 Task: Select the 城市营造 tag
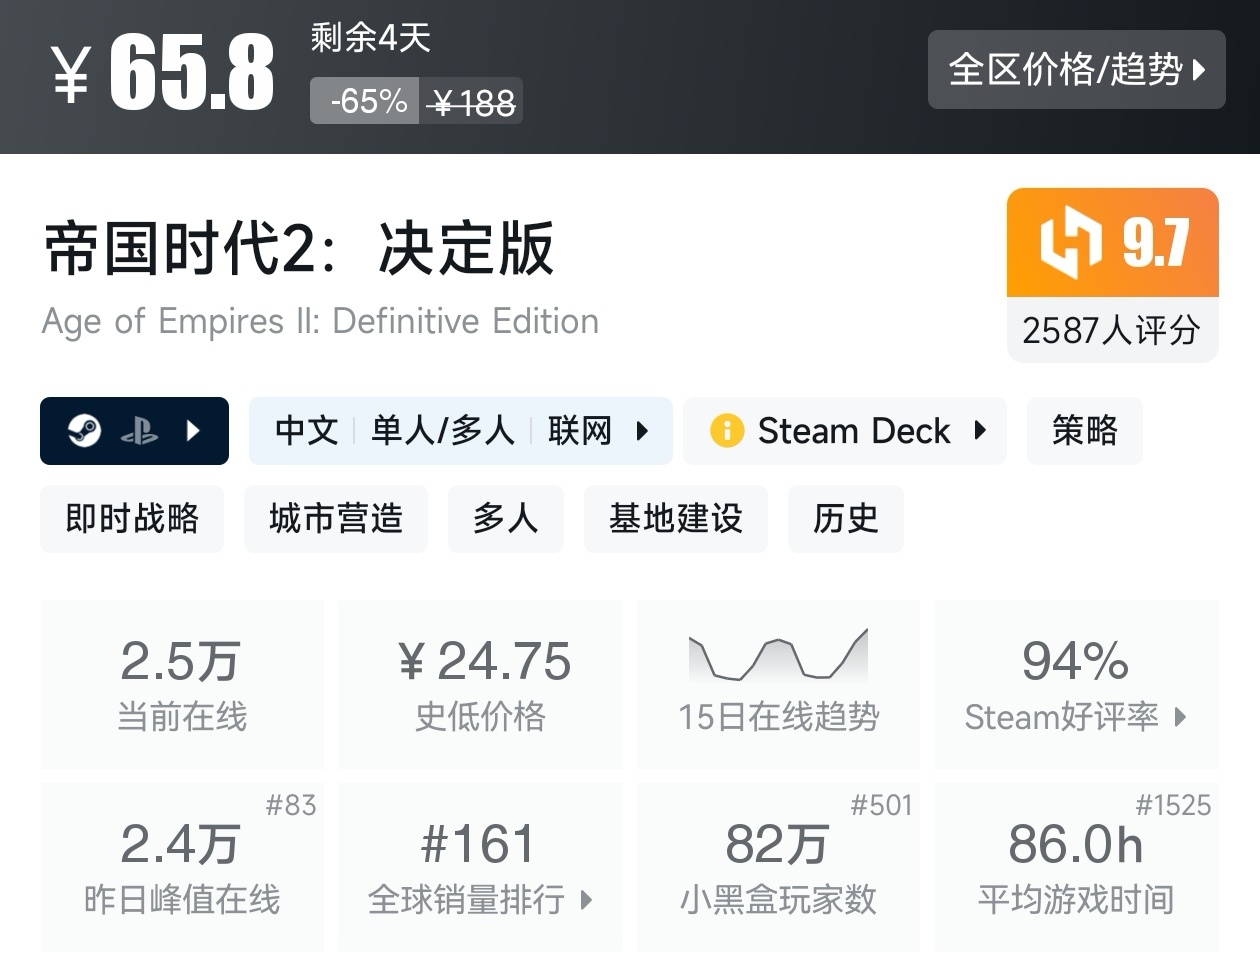[x=336, y=519]
